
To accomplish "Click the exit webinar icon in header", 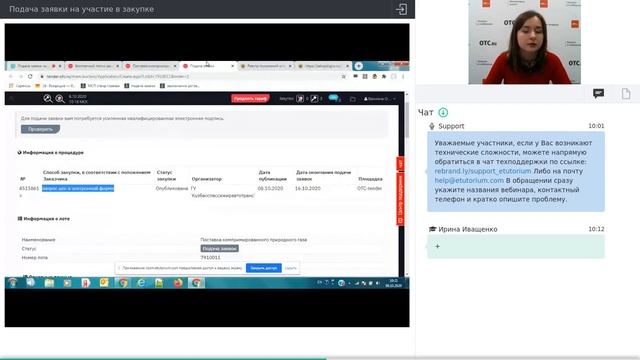I will (x=401, y=9).
